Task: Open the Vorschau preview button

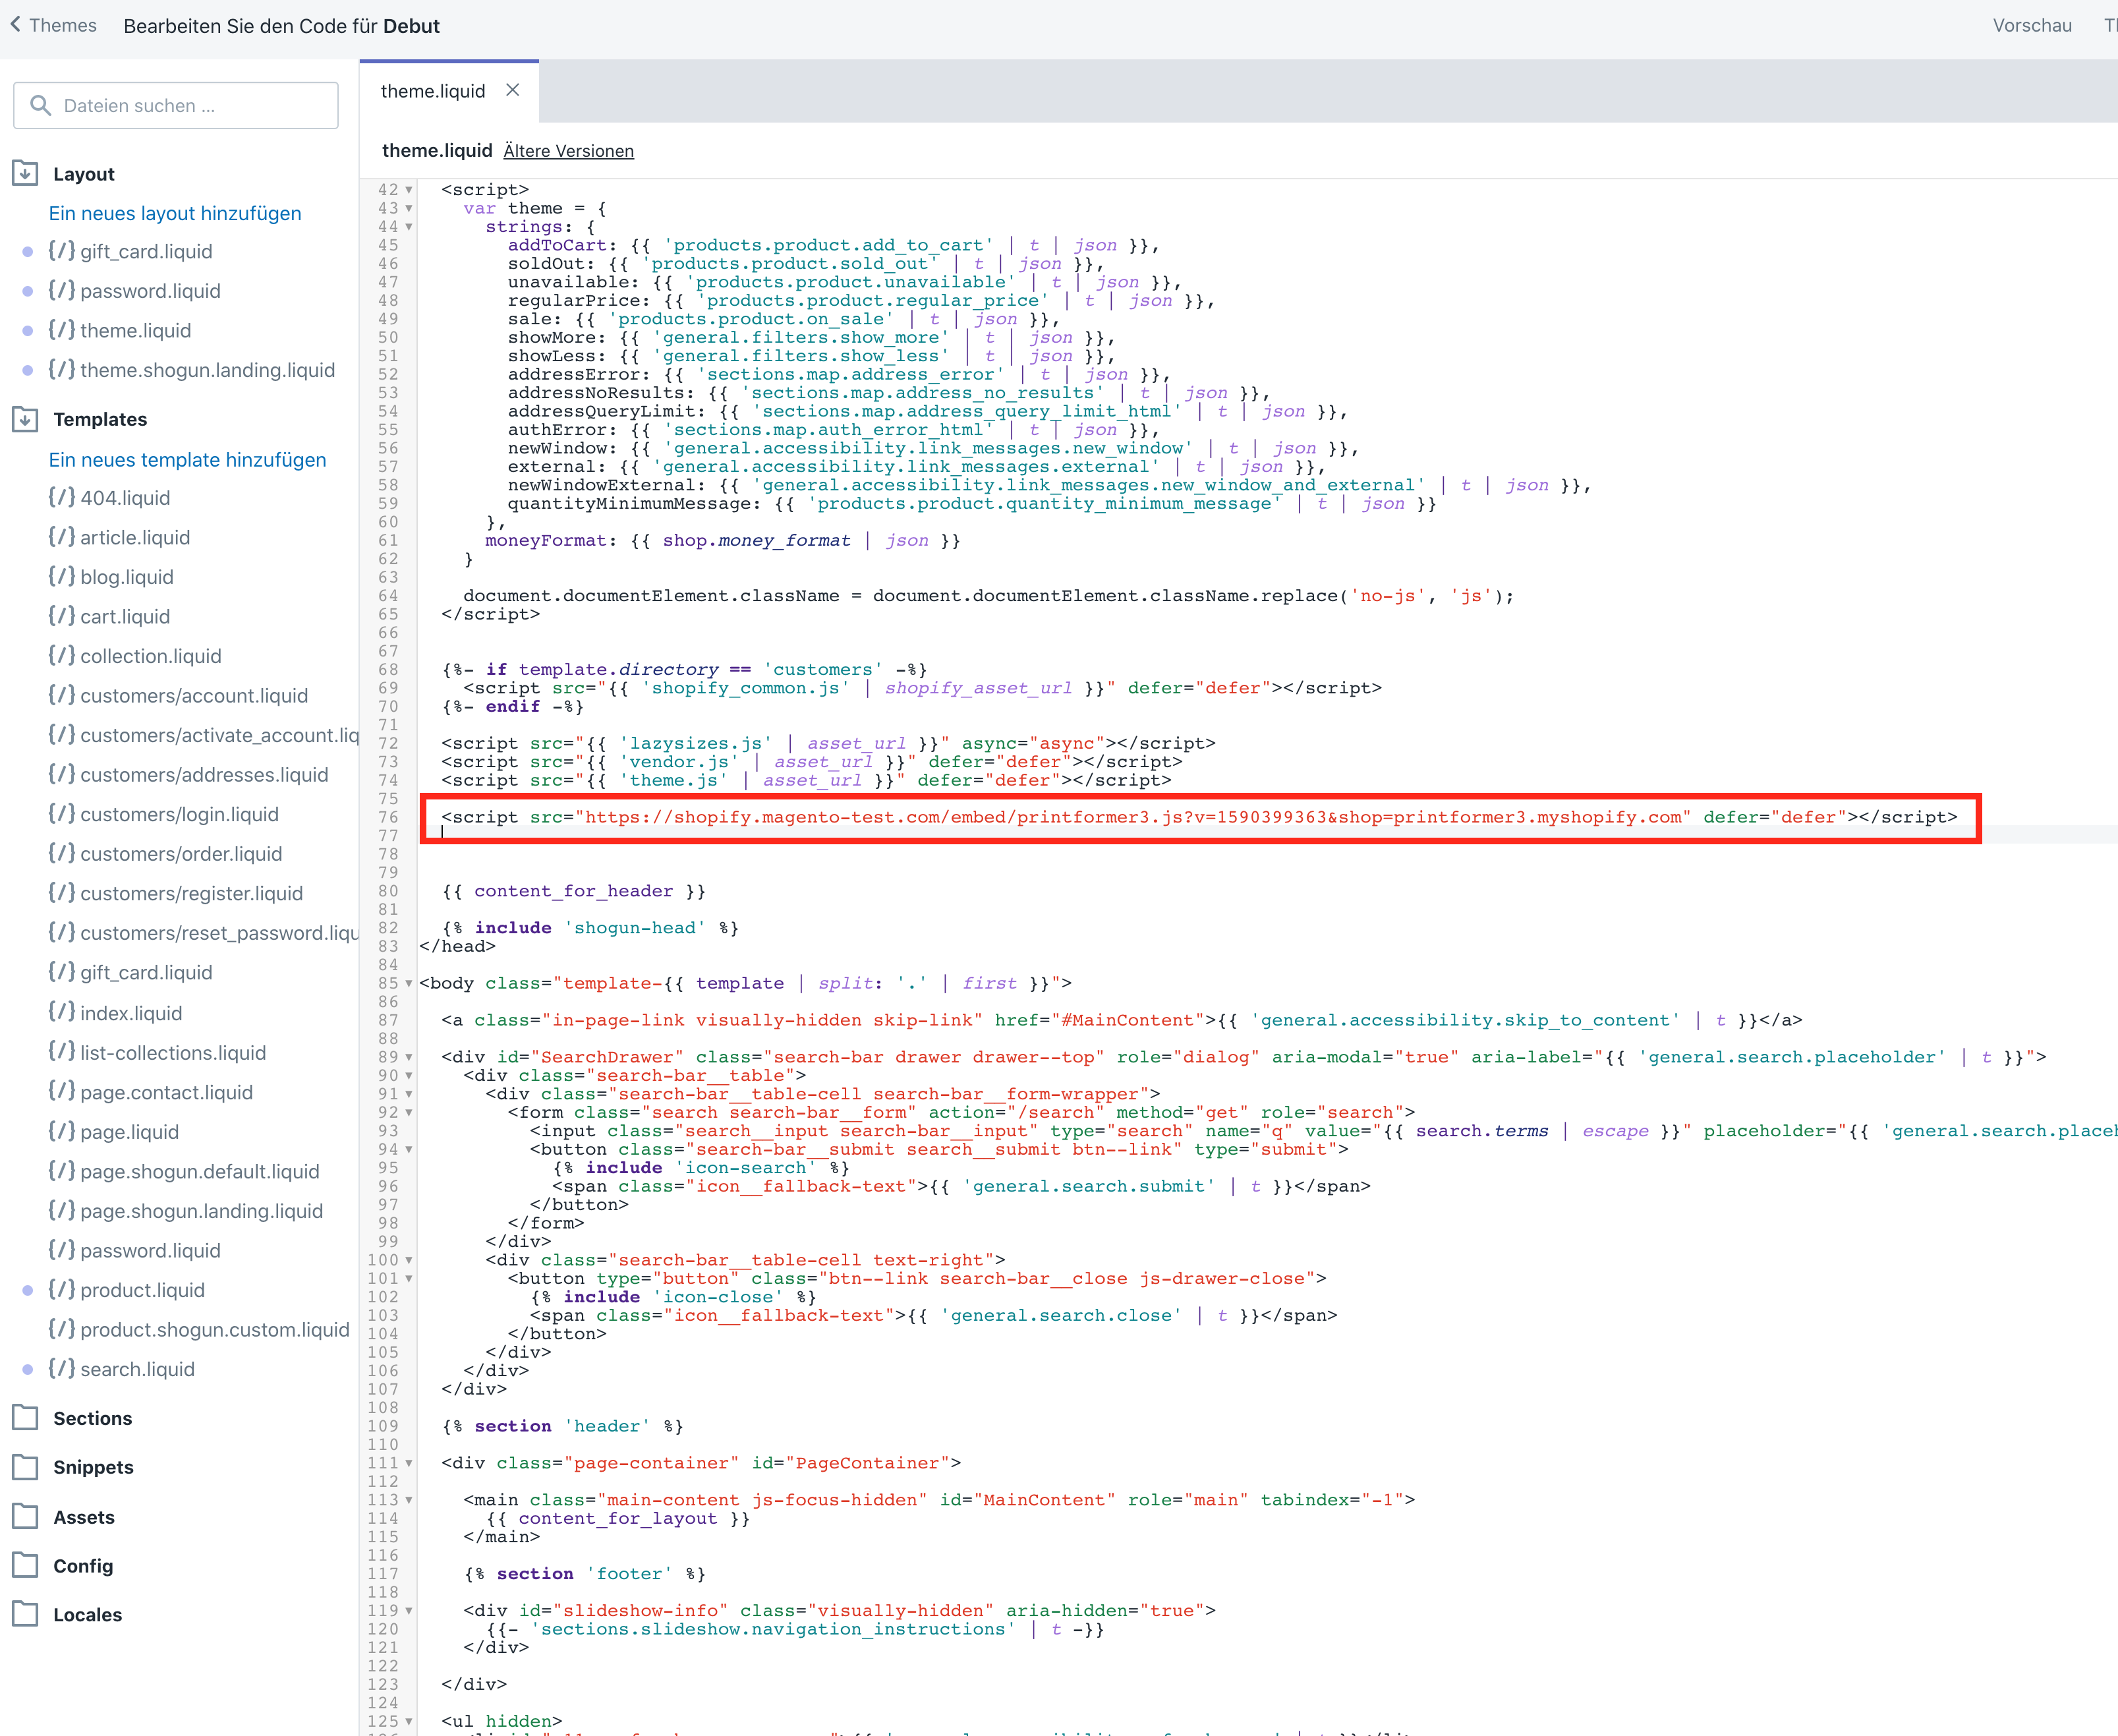Action: tap(2031, 25)
